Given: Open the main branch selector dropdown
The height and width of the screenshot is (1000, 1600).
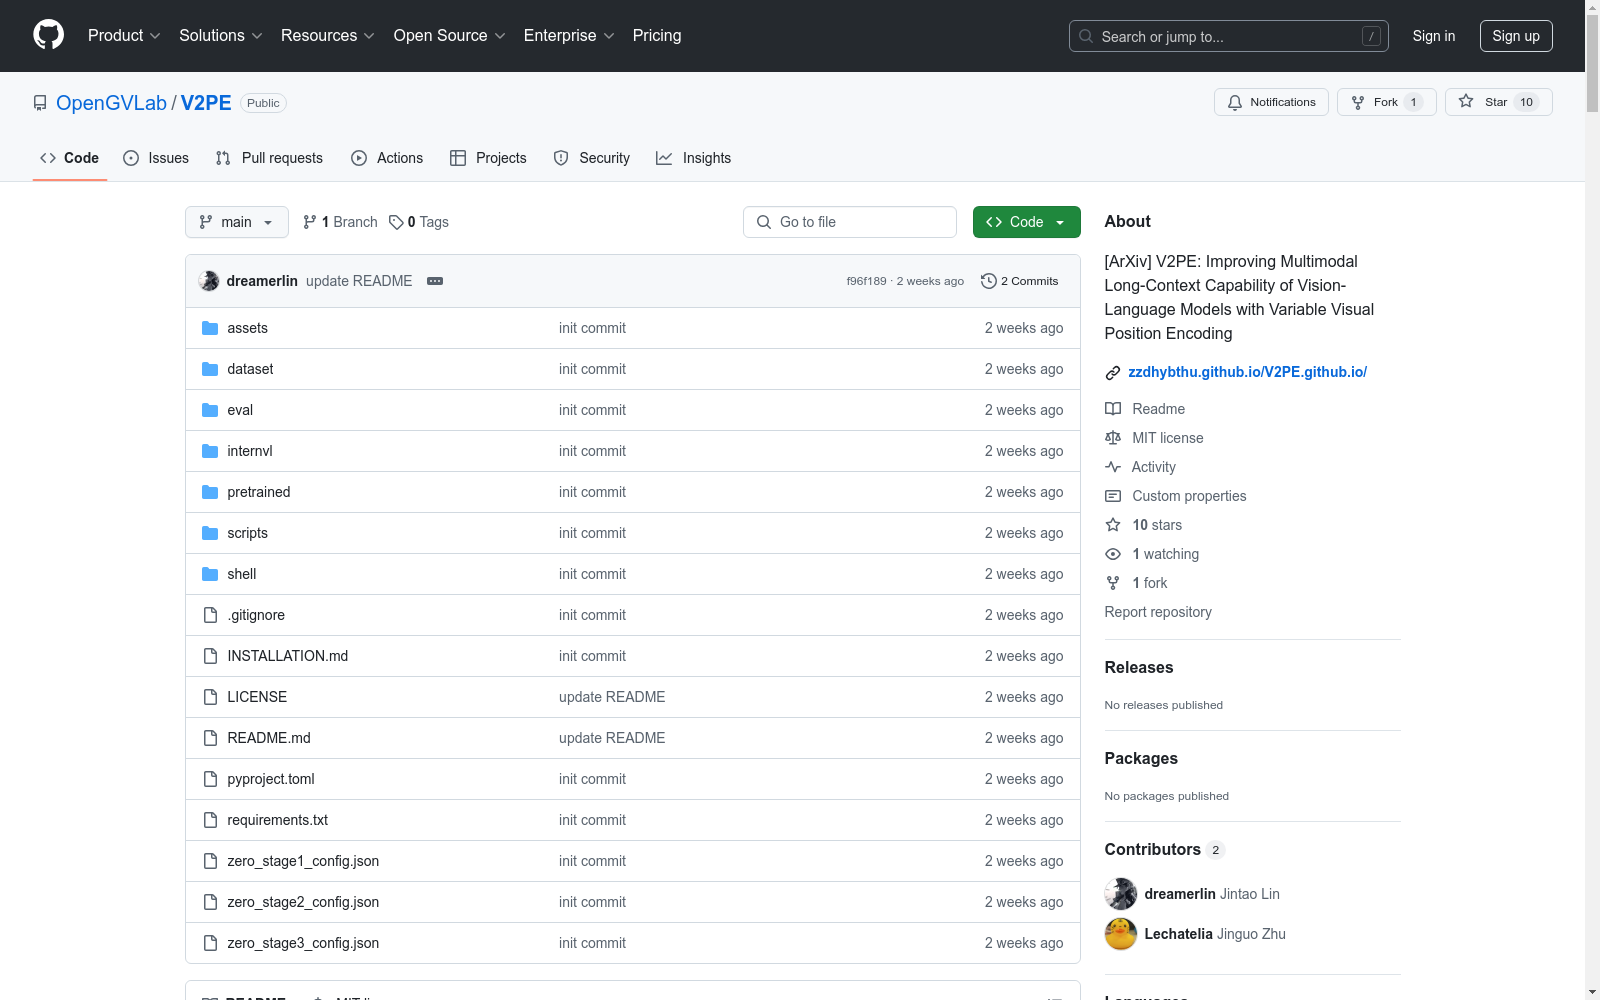Looking at the screenshot, I should [x=237, y=222].
